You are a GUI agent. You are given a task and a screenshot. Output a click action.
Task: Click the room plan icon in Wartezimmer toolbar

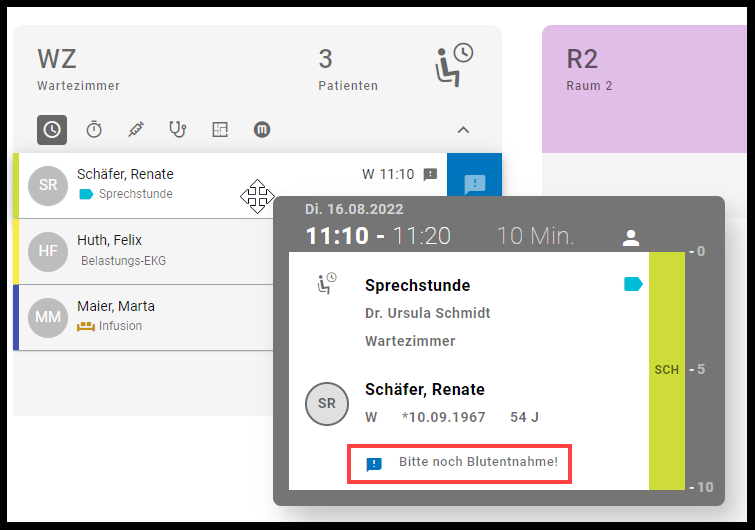[x=220, y=129]
